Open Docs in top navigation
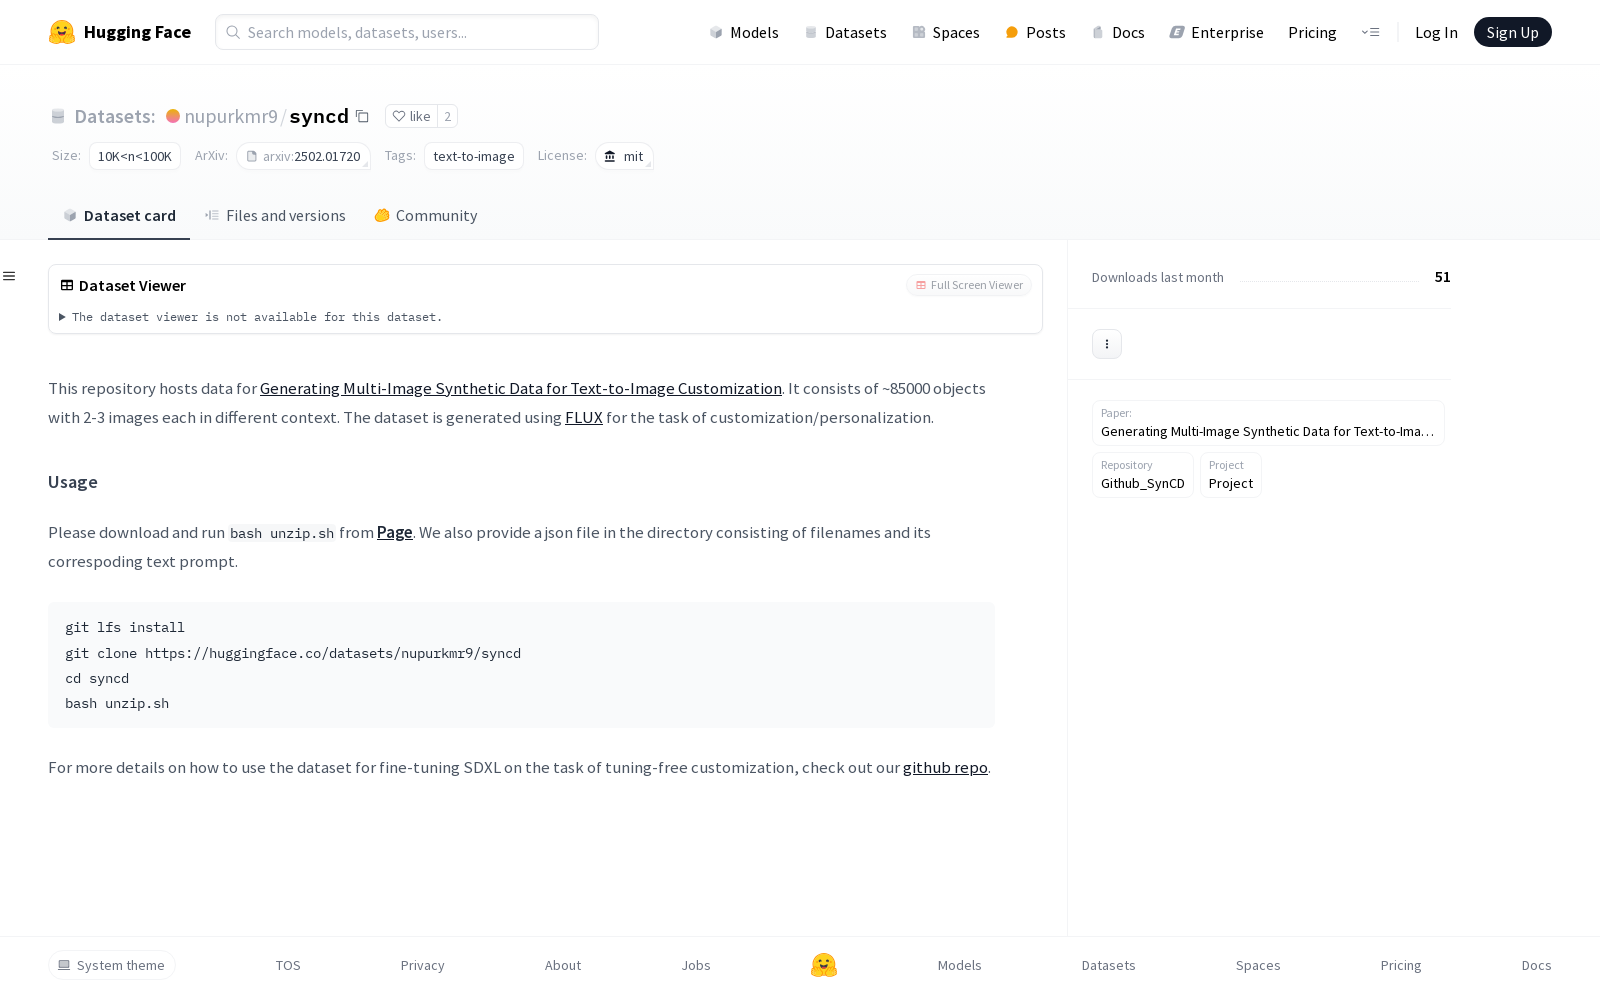The image size is (1600, 1000). [1118, 32]
